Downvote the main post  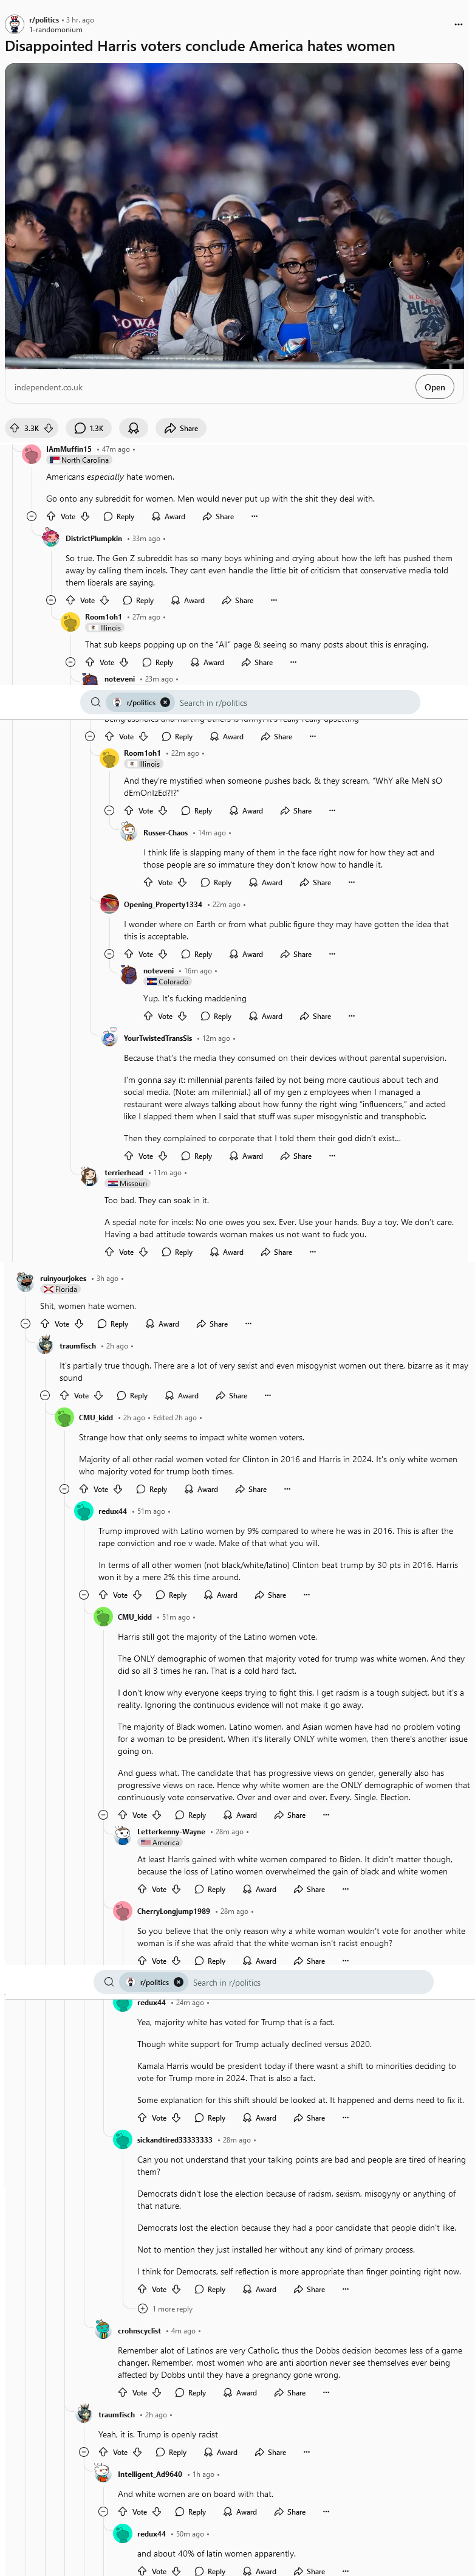(48, 428)
